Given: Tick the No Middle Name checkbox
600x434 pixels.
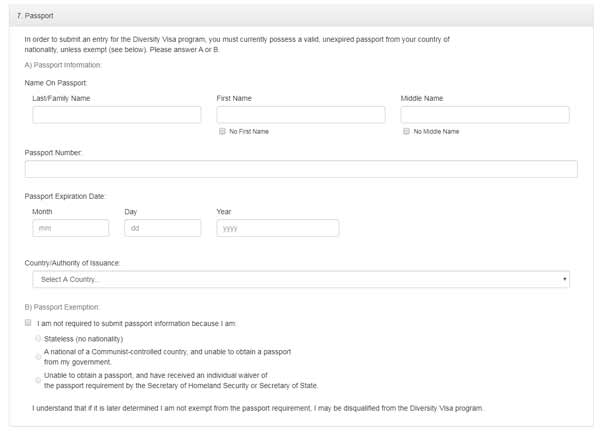Looking at the screenshot, I should click(x=406, y=131).
